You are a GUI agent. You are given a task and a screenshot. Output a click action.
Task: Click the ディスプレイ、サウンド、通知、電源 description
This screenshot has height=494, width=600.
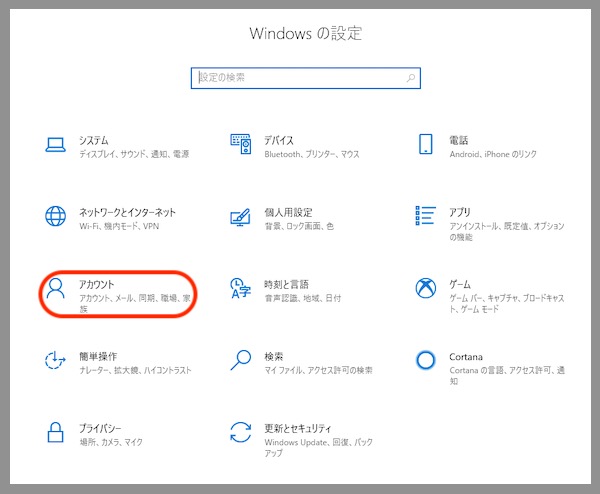[134, 154]
